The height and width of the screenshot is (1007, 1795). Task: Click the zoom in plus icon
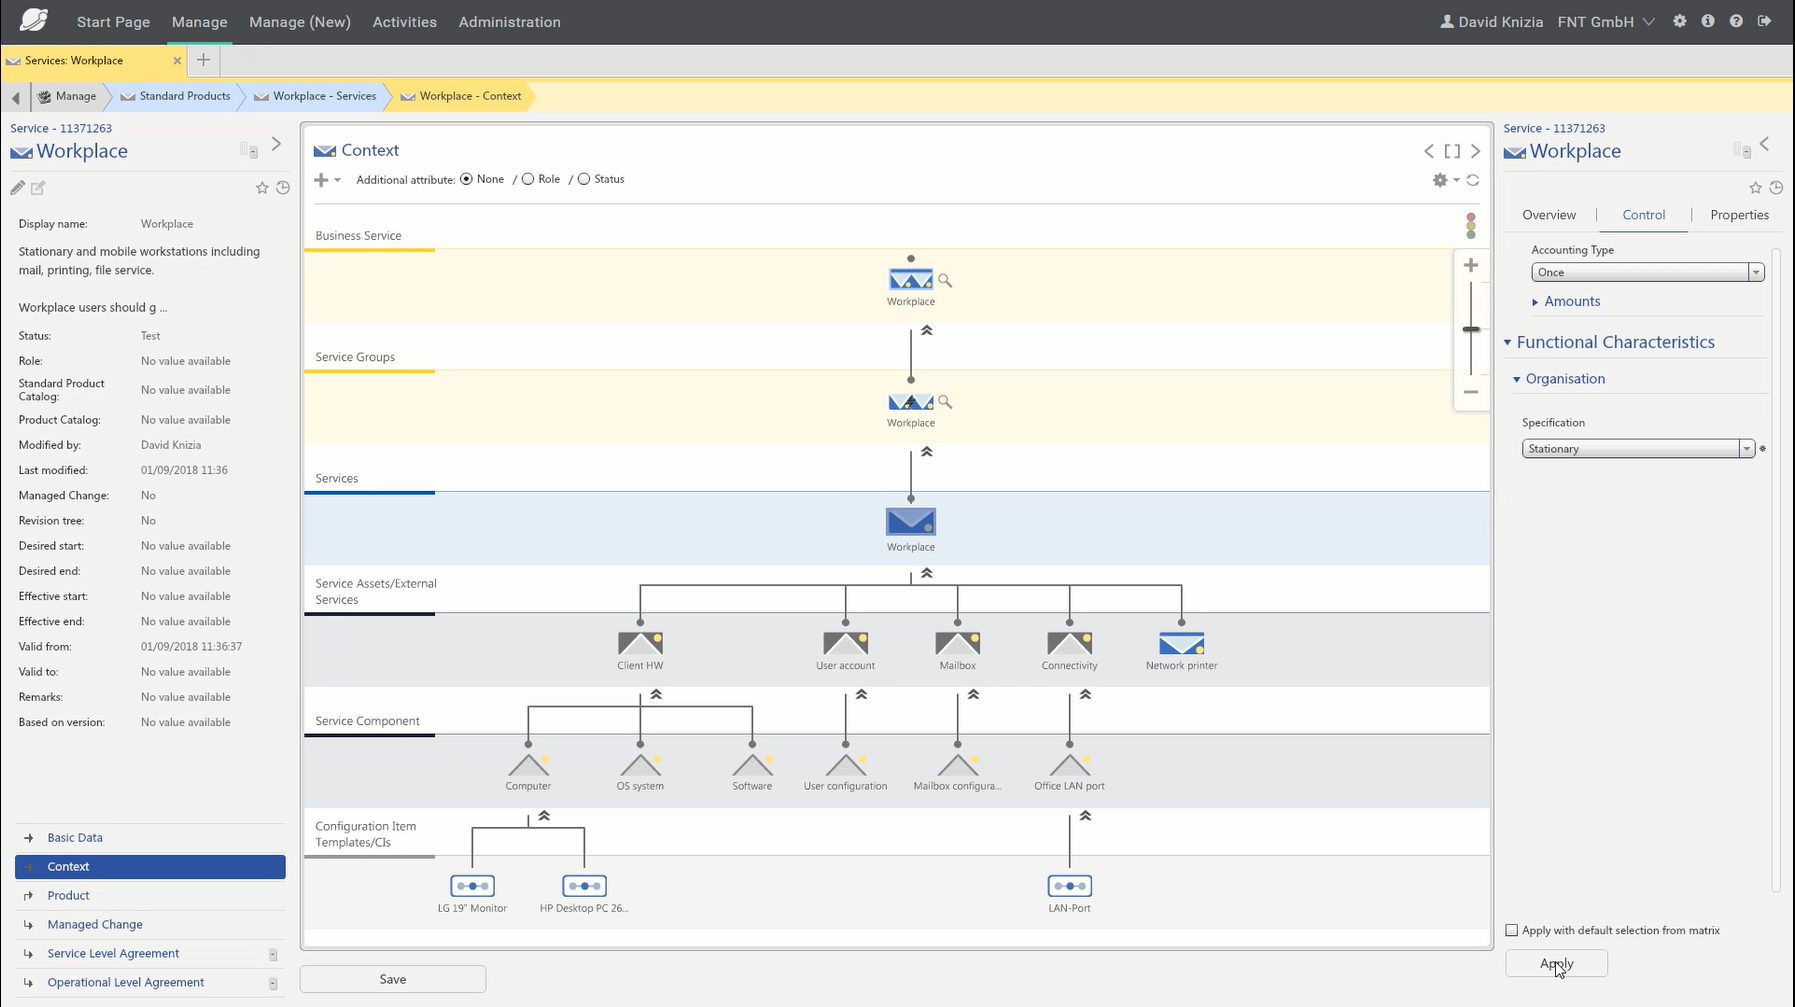point(1470,265)
